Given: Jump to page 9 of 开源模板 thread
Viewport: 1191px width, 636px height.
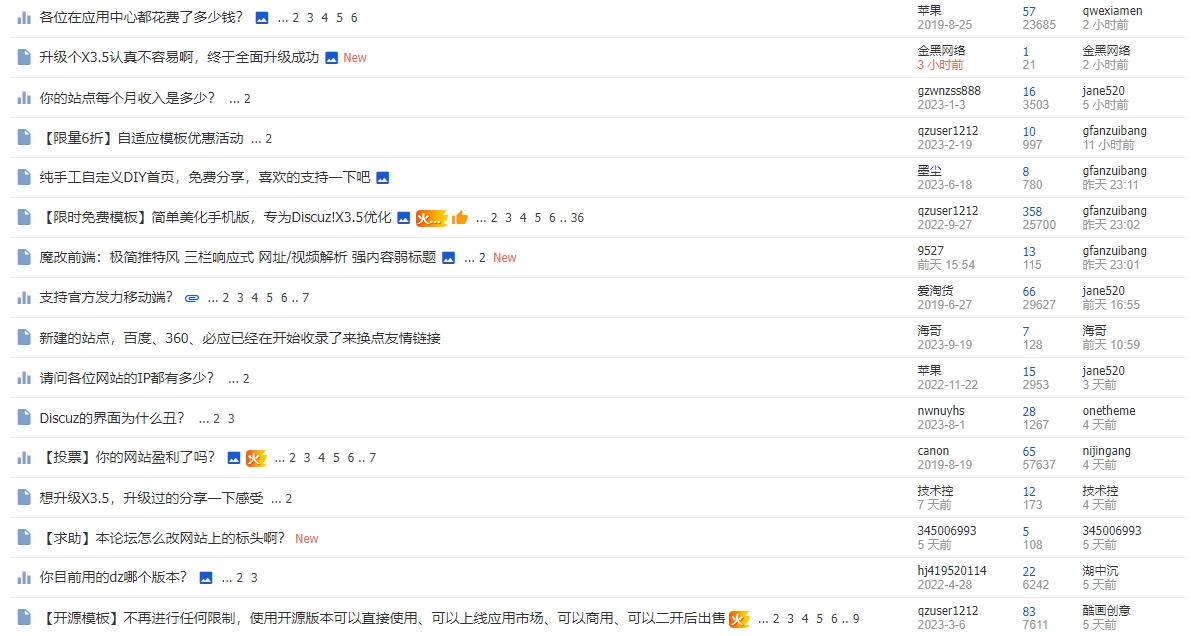Looking at the screenshot, I should pyautogui.click(x=856, y=618).
